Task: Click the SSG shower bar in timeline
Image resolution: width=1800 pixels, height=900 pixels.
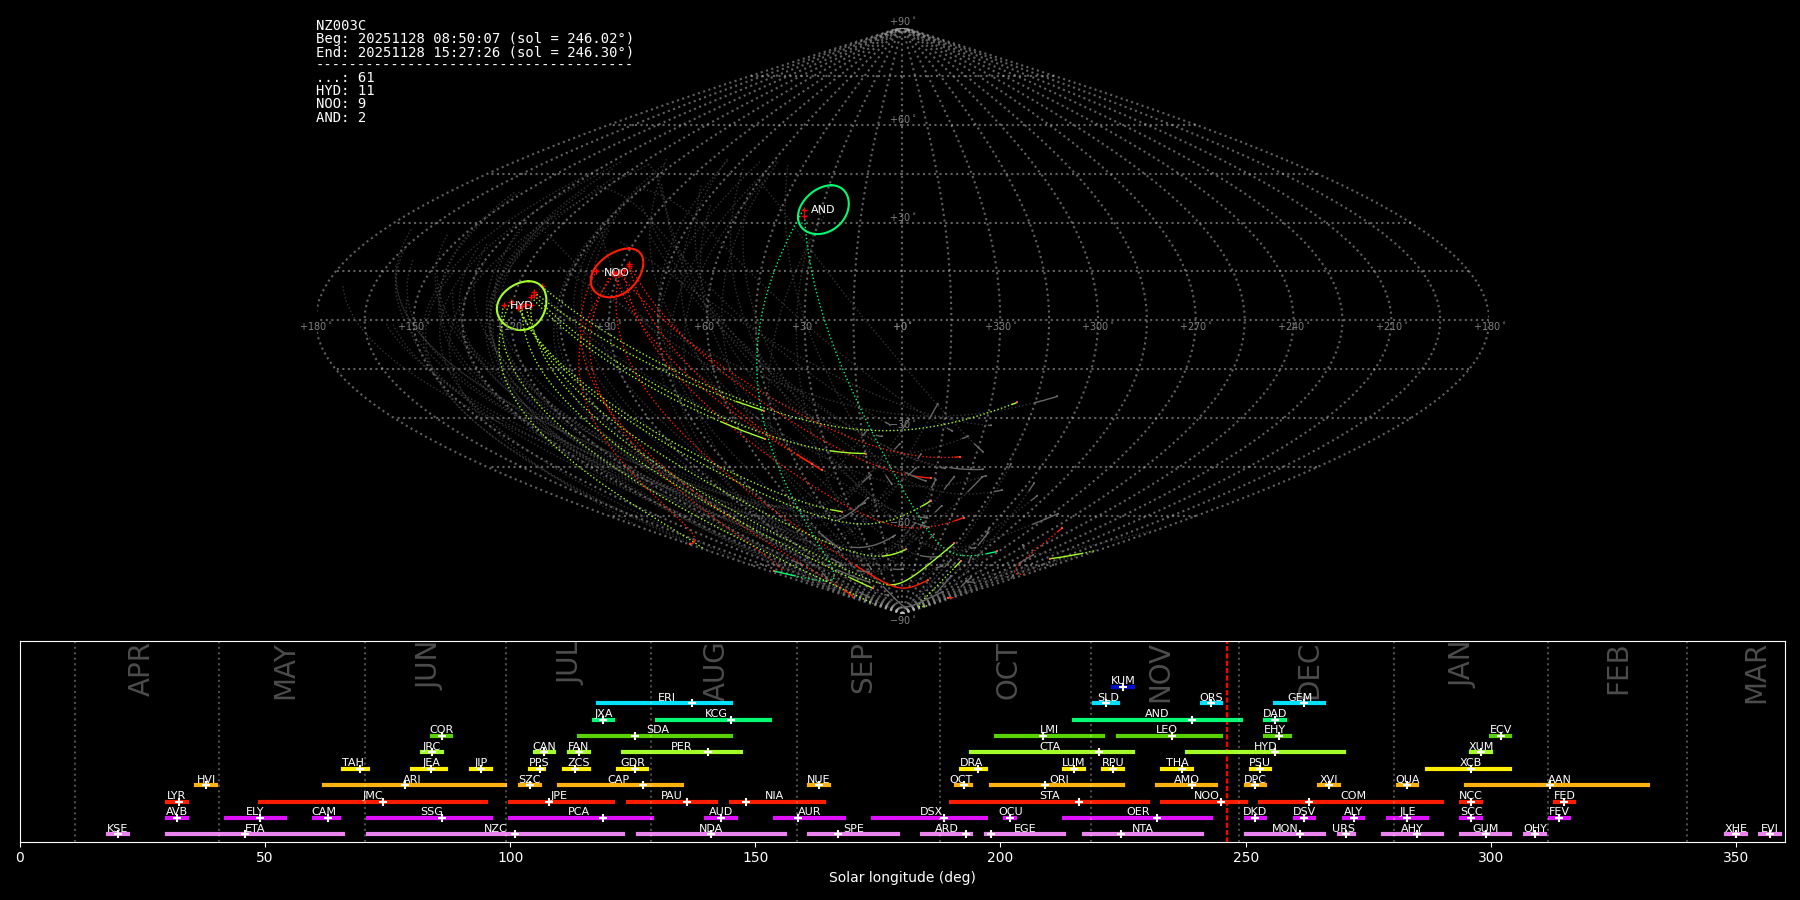Action: coord(429,818)
